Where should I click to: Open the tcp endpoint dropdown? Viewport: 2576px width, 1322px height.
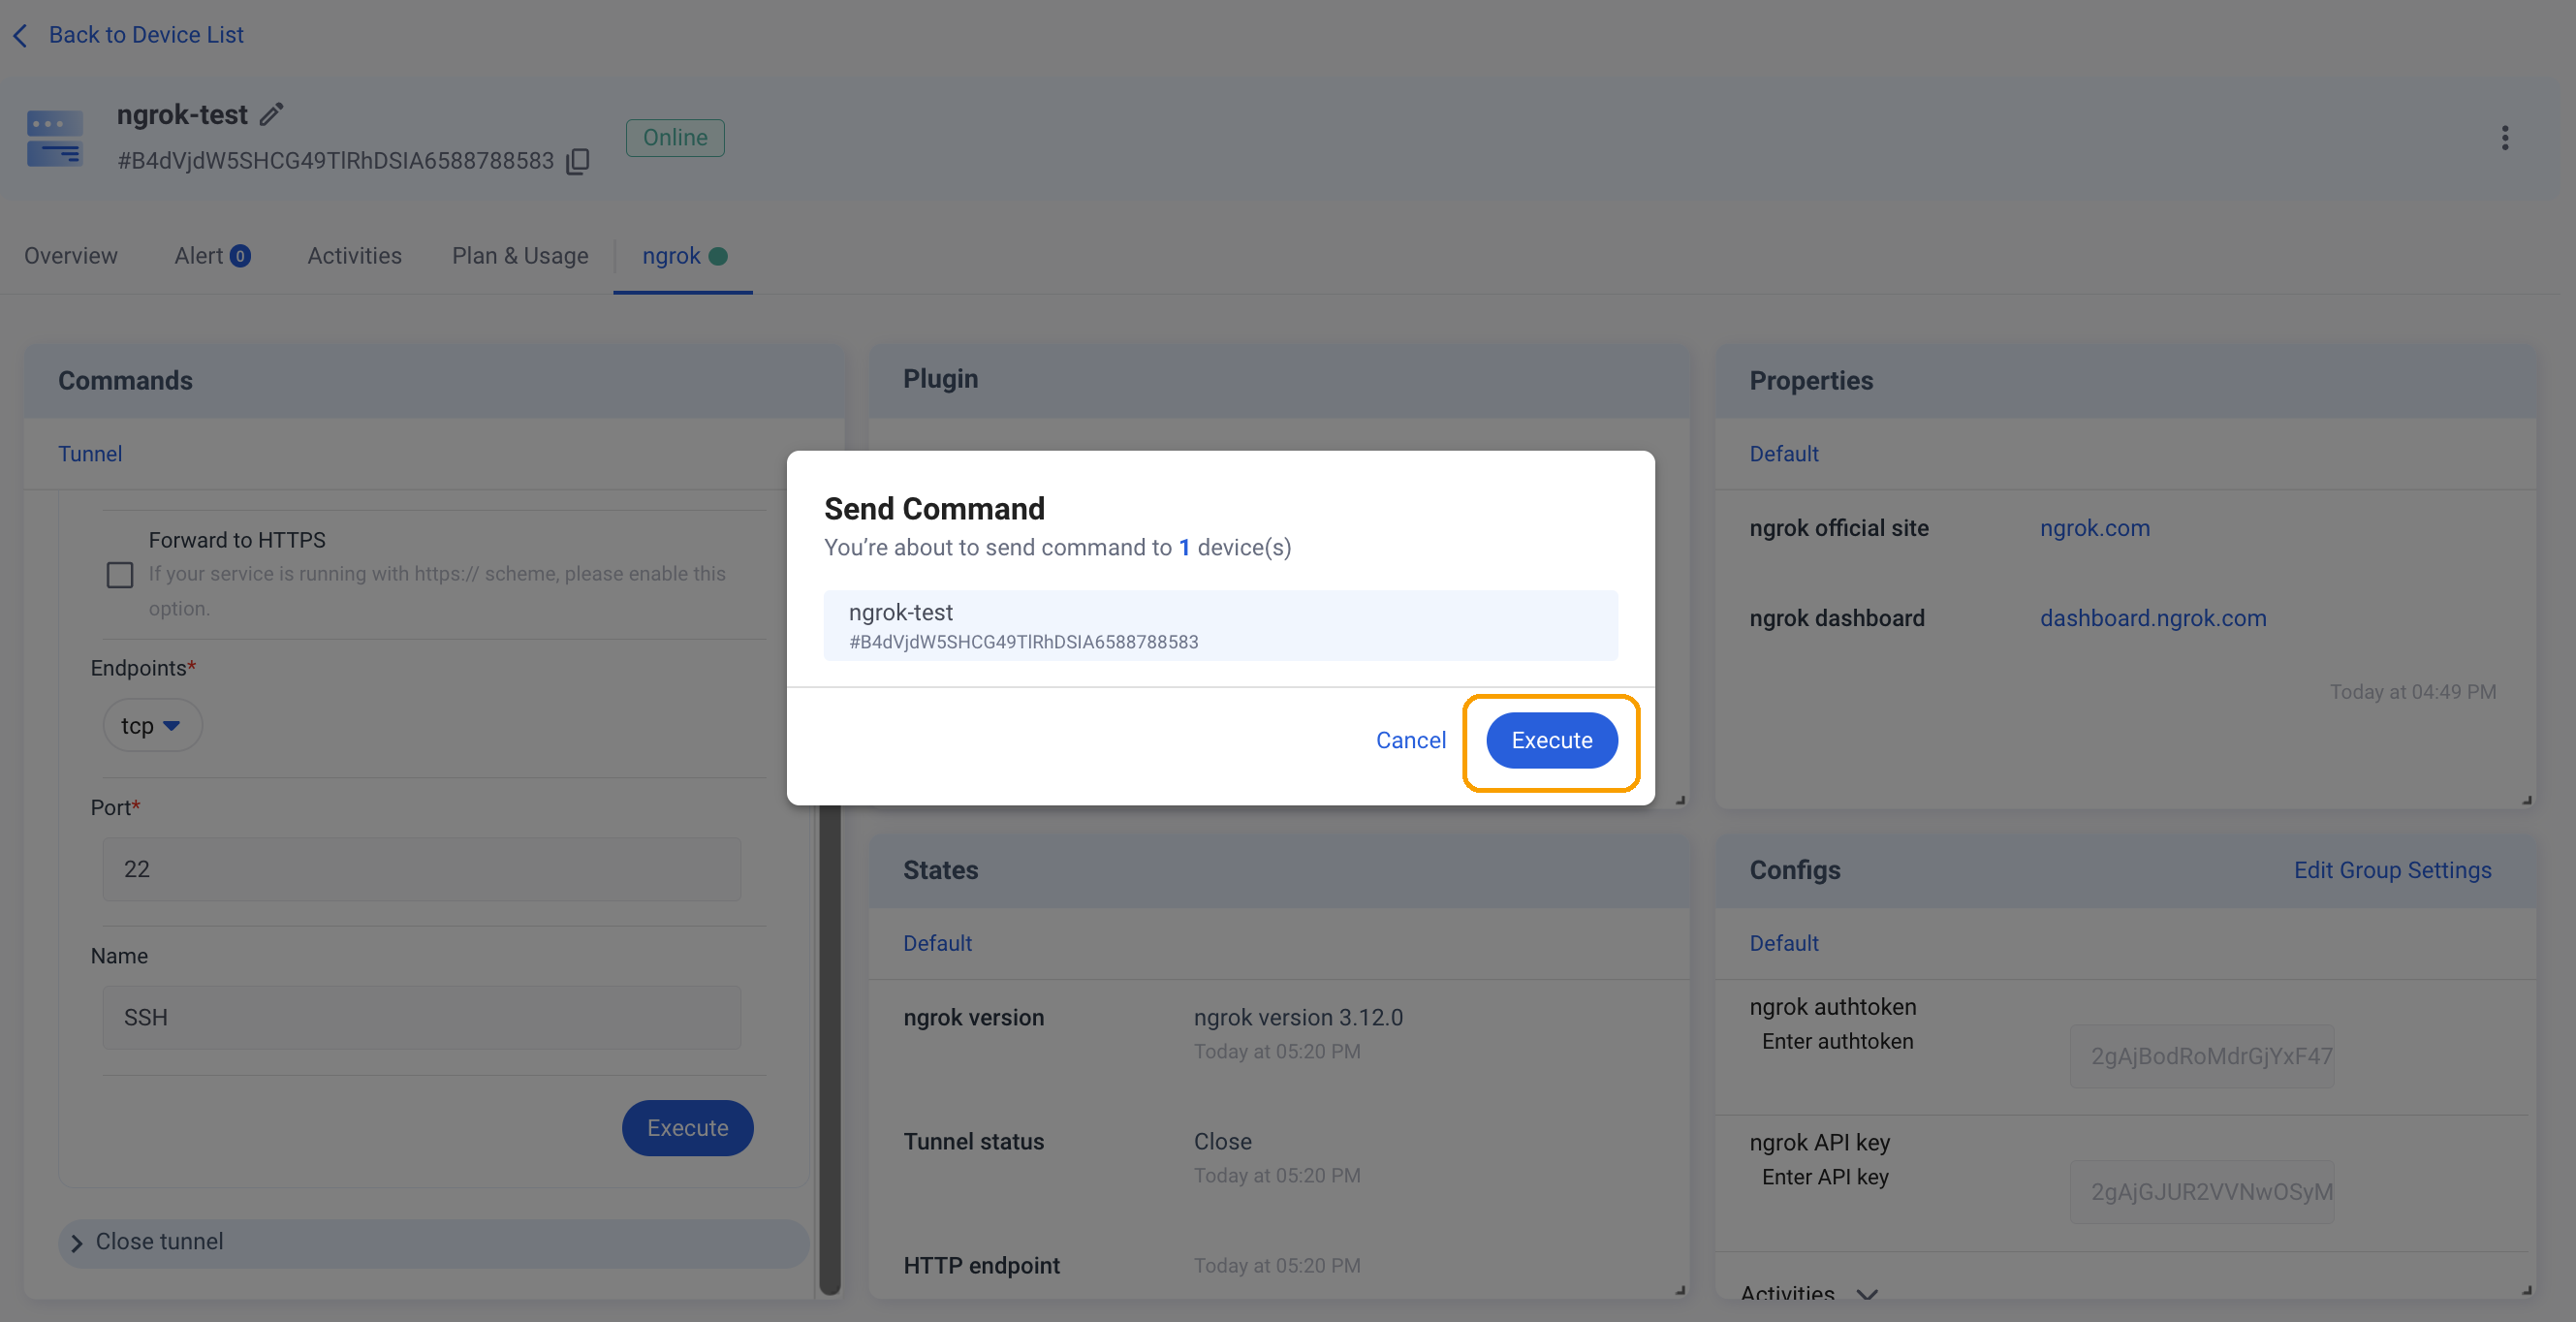(x=152, y=725)
